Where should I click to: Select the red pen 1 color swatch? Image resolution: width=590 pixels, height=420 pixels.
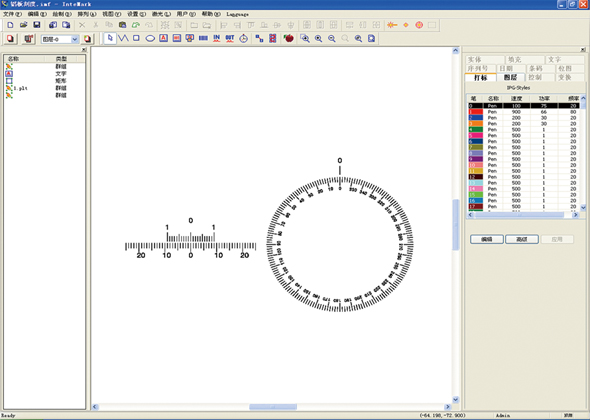[x=476, y=112]
